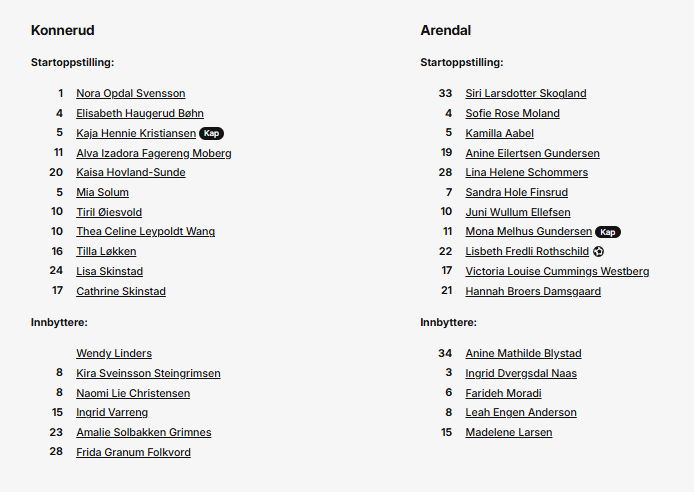This screenshot has width=694, height=492.
Task: Select Cathrine Skinstad in Konnerud lineup
Action: pos(121,291)
